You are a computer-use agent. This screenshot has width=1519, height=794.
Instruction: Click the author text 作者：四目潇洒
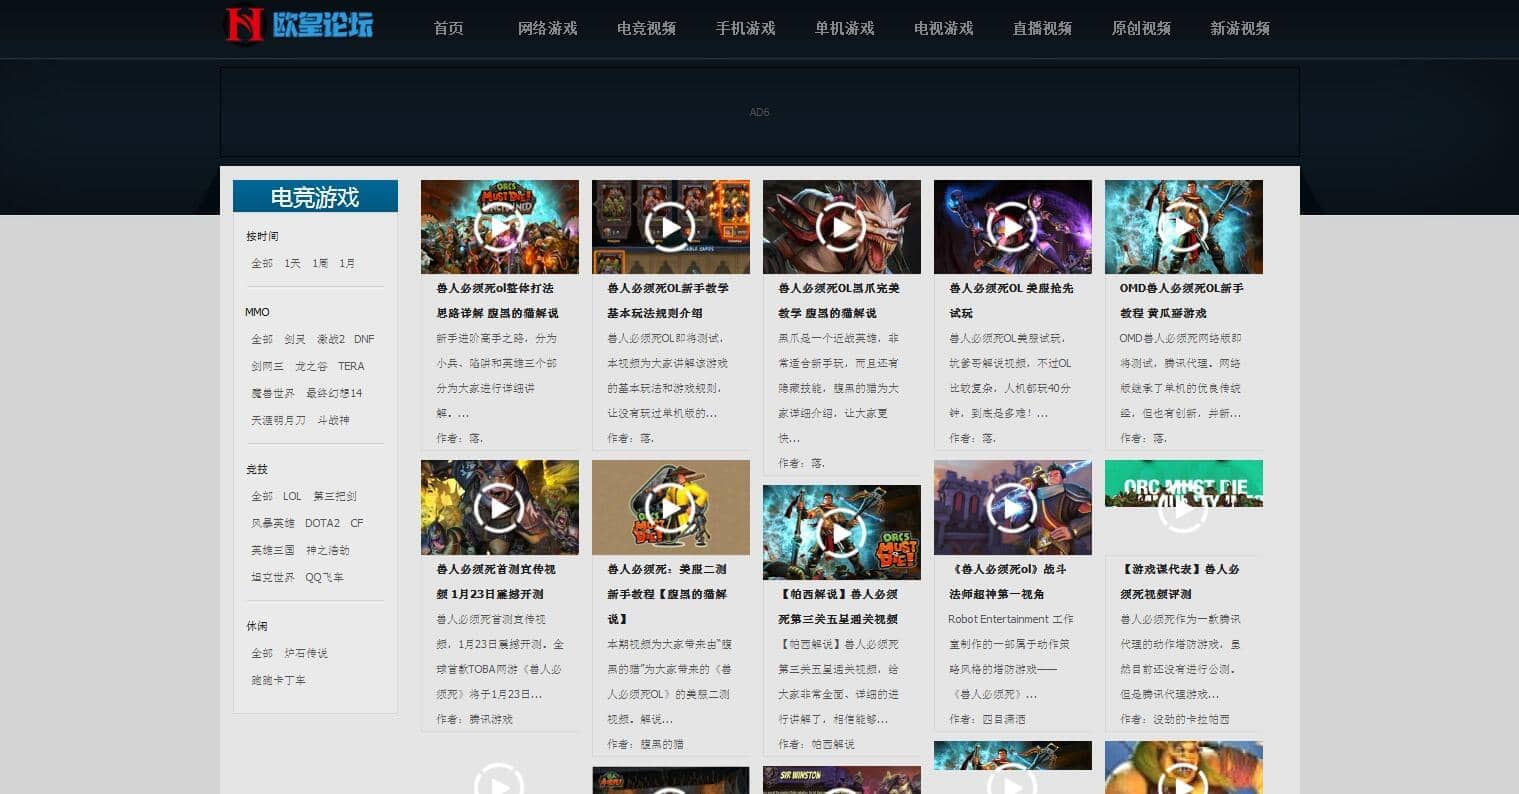(988, 719)
